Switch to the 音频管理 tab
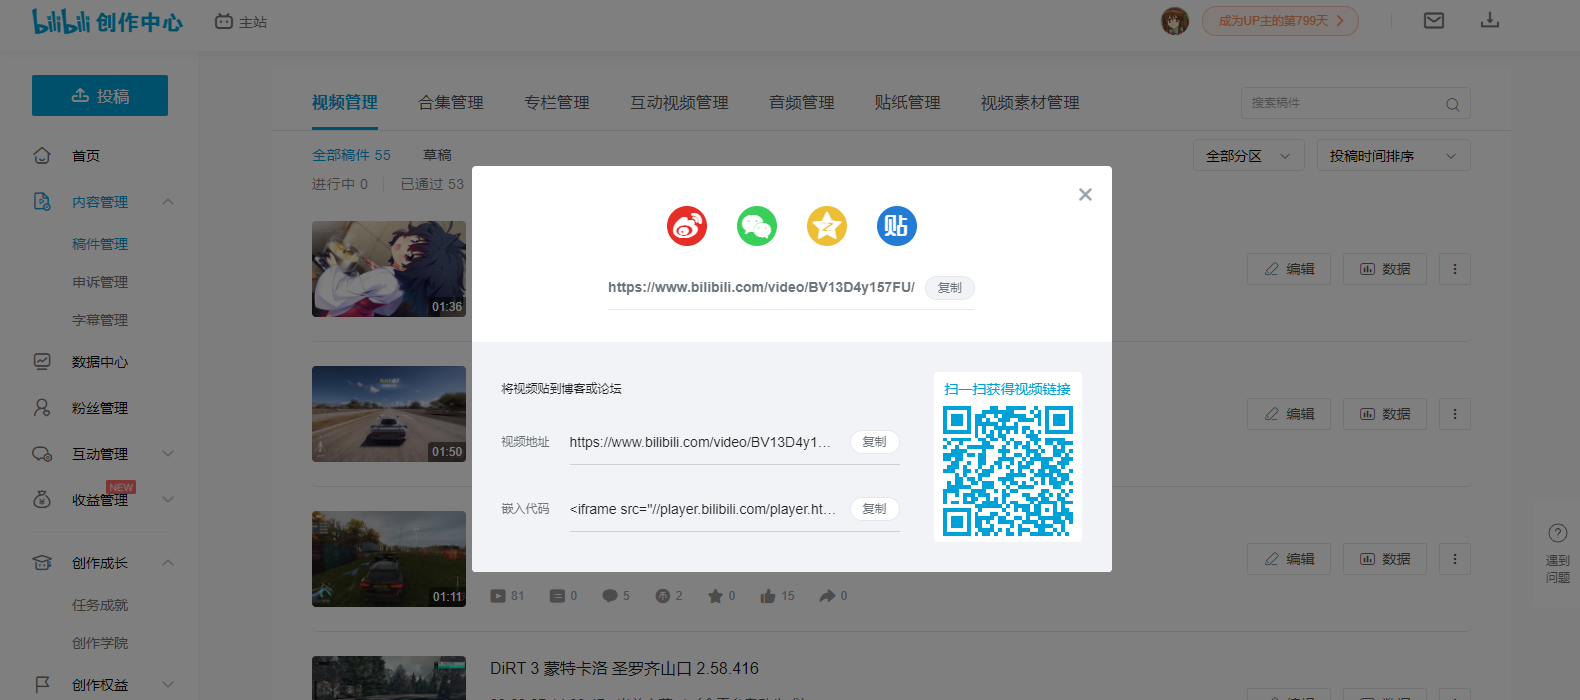 tap(801, 103)
